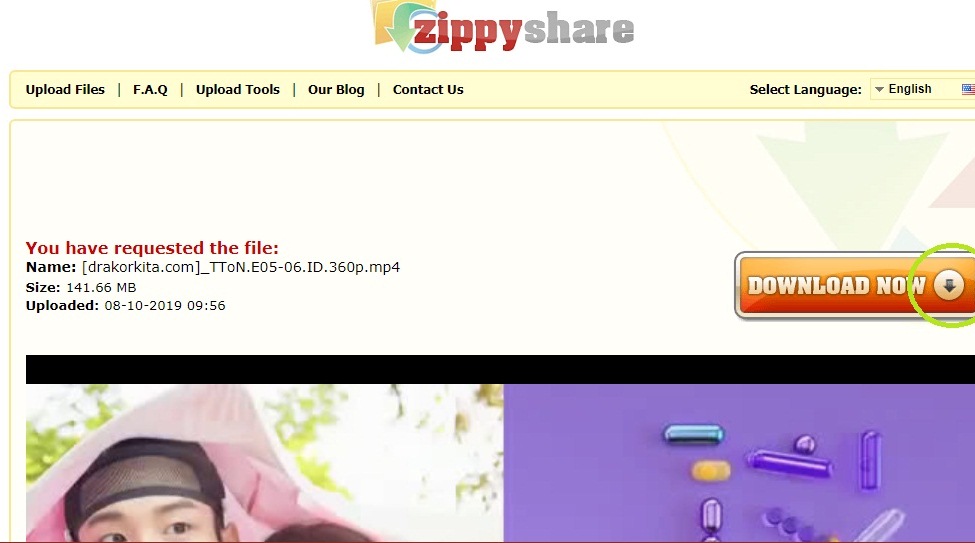This screenshot has height=543, width=975.
Task: Click the orange DOWNLOAD NOW button
Action: click(854, 285)
